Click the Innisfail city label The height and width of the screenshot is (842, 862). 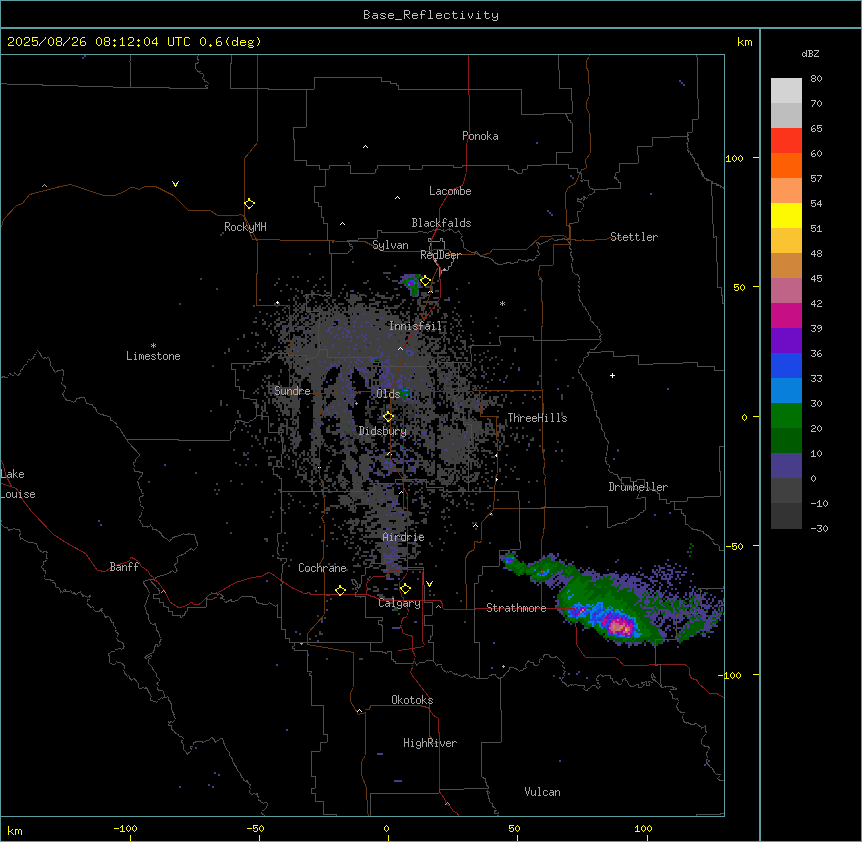tap(415, 326)
